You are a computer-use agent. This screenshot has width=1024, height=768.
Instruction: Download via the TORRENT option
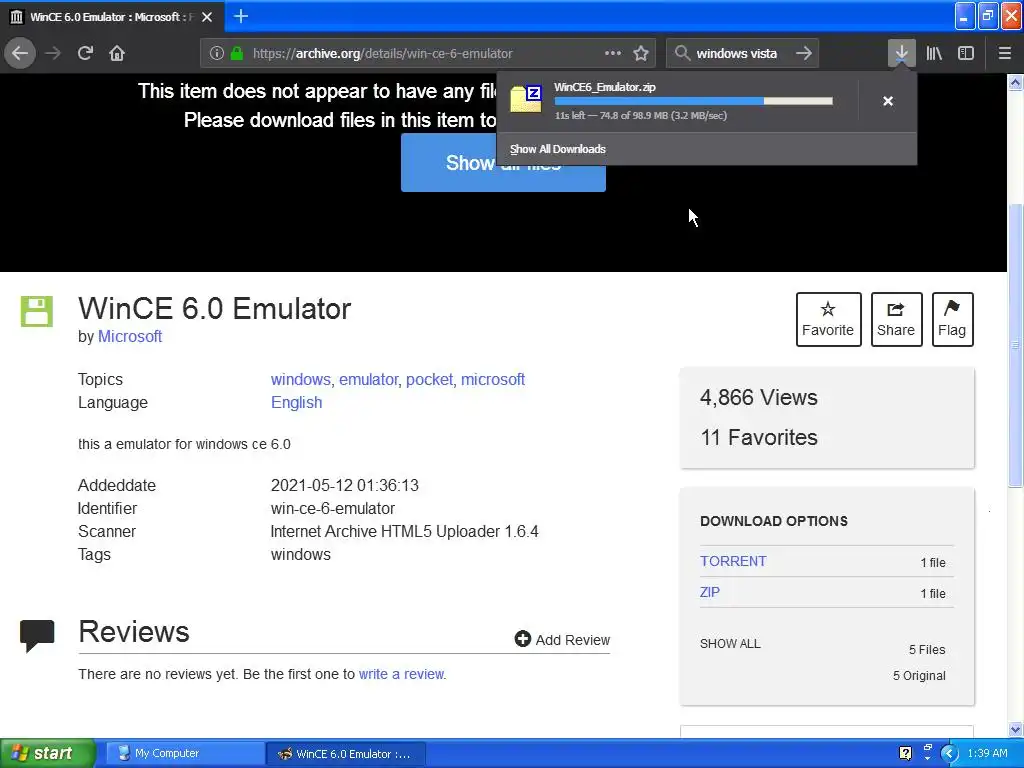(733, 561)
